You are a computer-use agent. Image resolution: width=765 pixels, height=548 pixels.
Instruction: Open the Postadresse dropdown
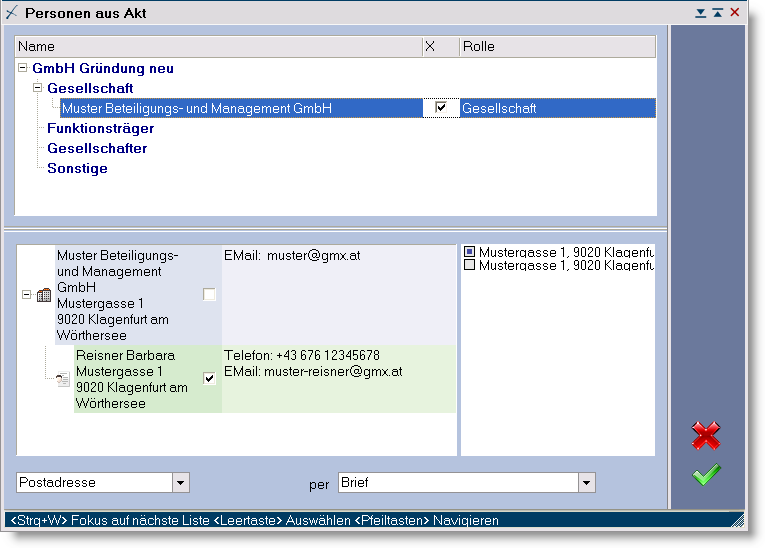coord(180,483)
